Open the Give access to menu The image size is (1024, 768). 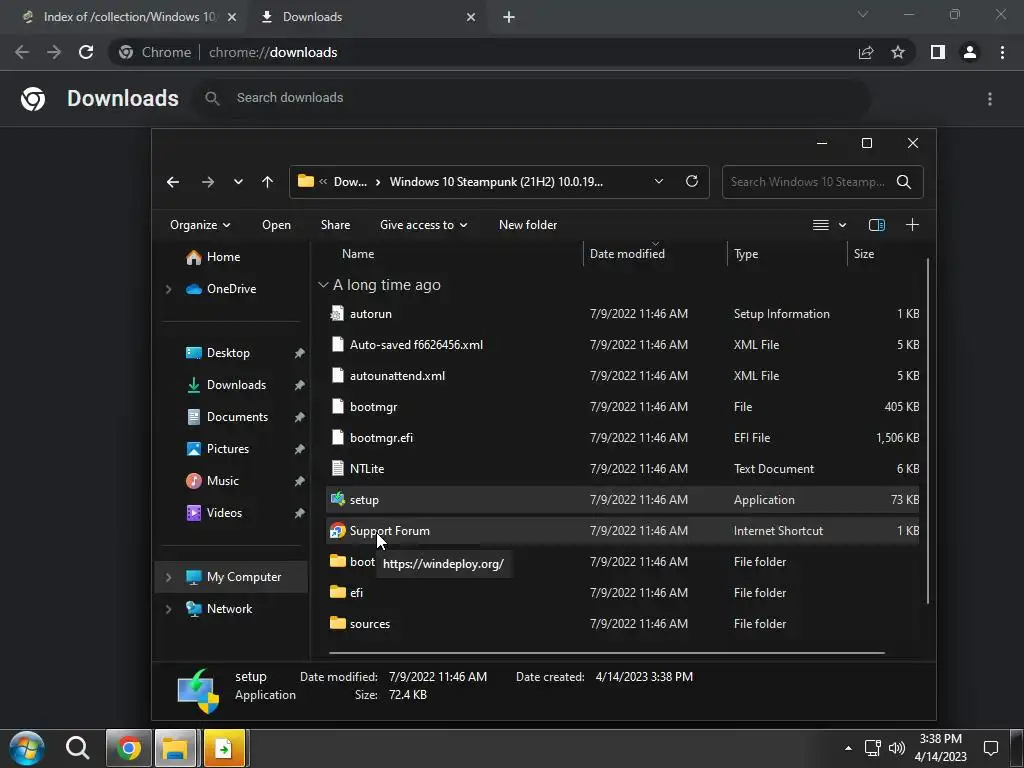(424, 225)
